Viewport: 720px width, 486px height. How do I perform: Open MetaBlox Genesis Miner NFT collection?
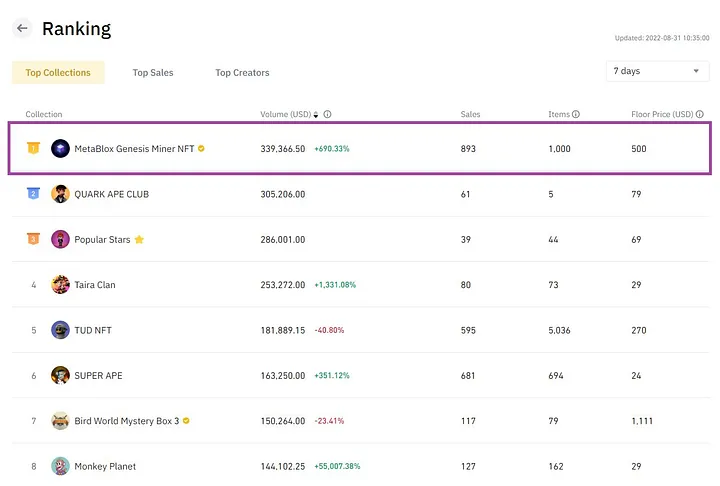click(x=134, y=149)
